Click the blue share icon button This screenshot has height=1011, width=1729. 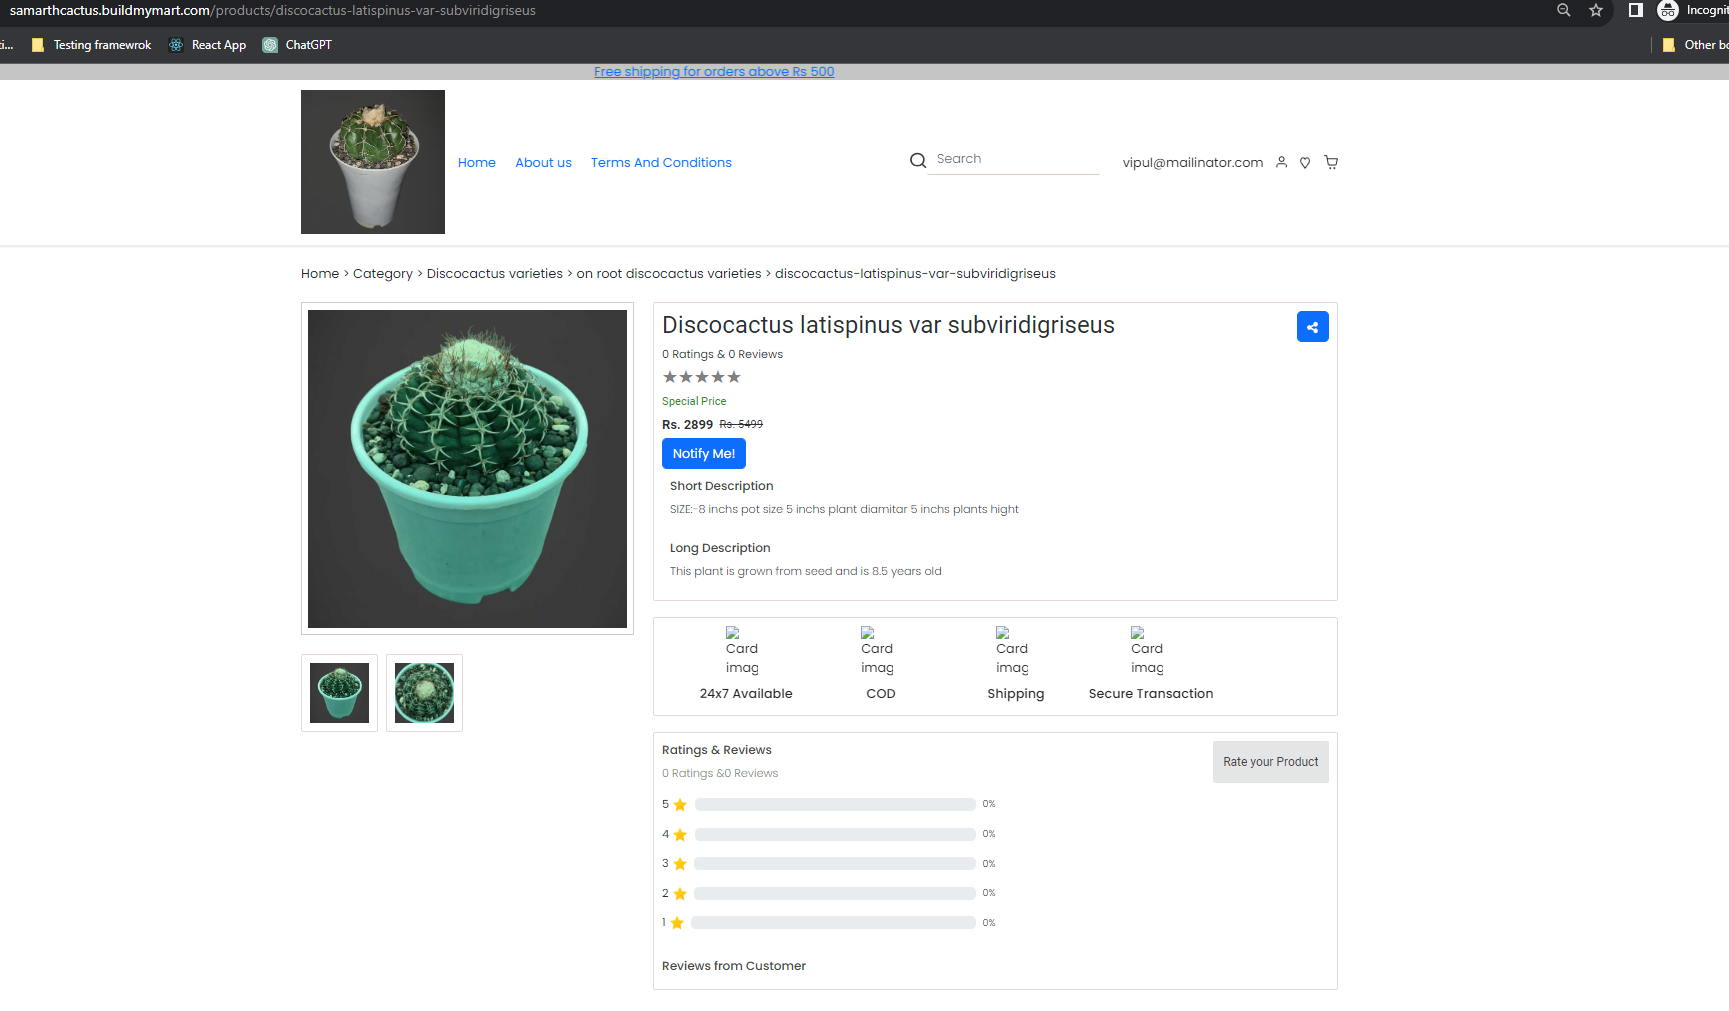click(x=1312, y=327)
